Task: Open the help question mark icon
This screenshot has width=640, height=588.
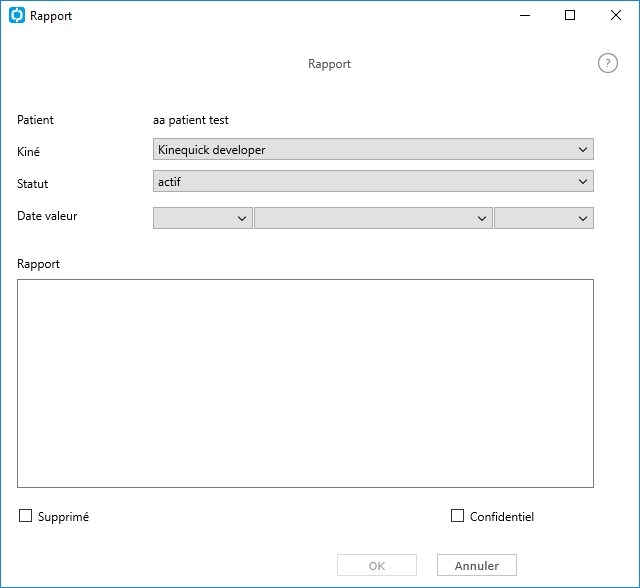Action: [x=608, y=64]
